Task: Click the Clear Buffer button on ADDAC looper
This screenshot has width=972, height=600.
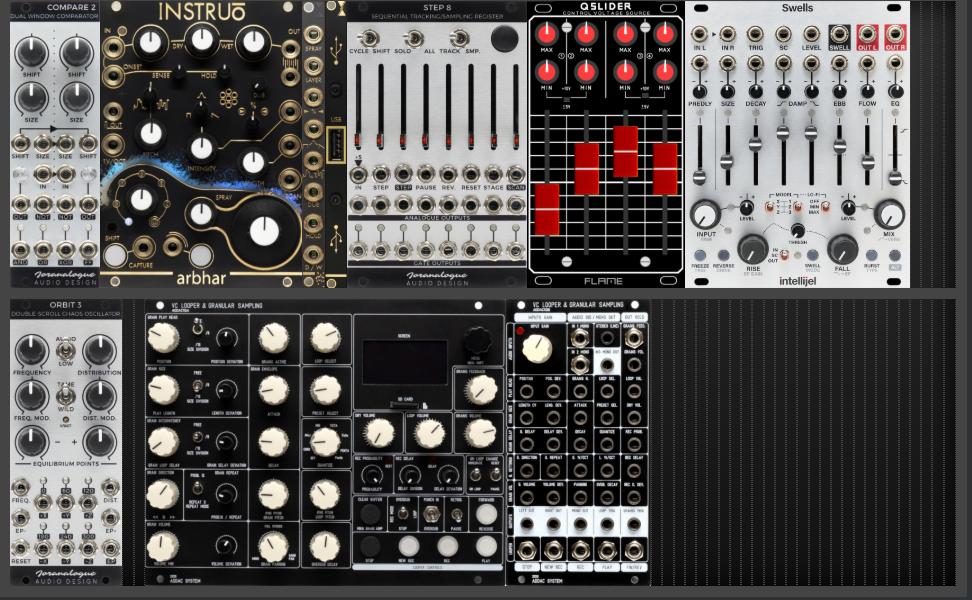Action: (370, 514)
